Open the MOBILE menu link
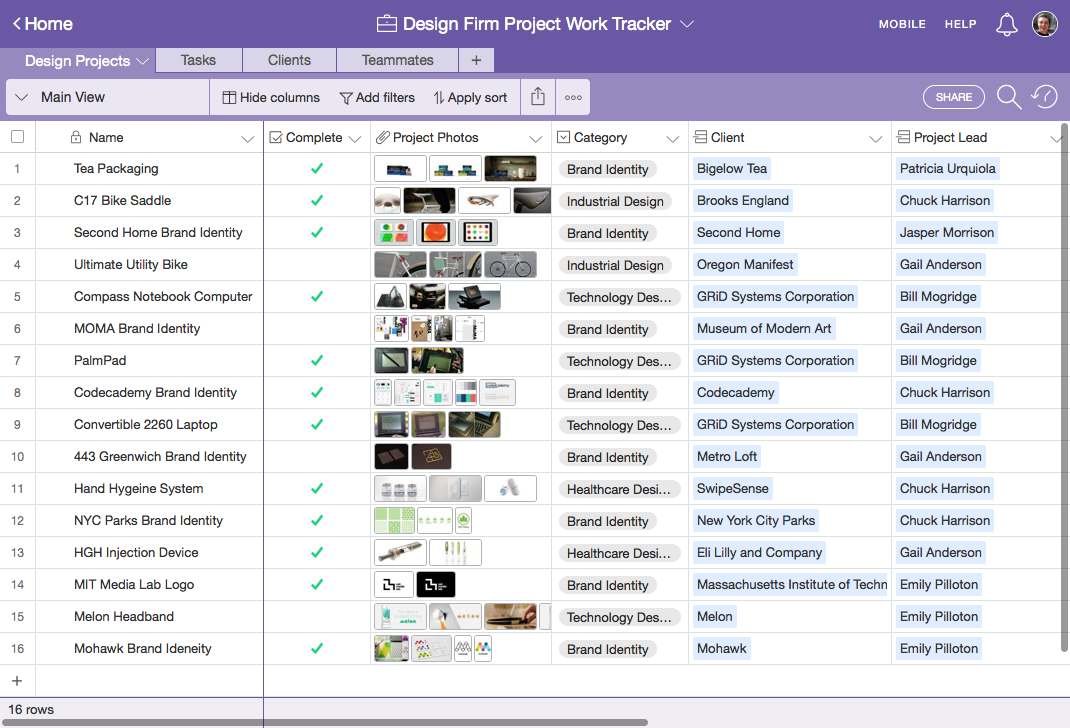Viewport: 1070px width, 728px height. pyautogui.click(x=902, y=24)
